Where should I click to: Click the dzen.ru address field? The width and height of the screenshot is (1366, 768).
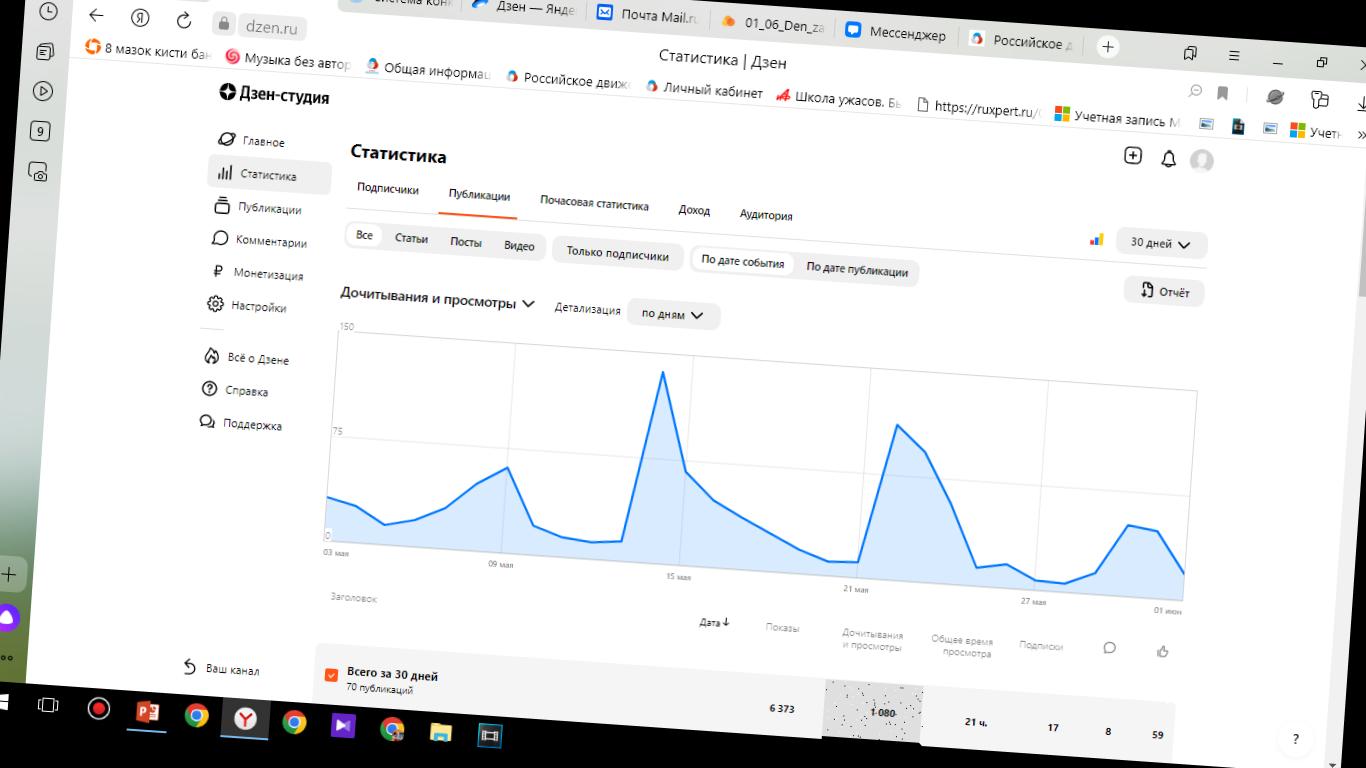[272, 27]
